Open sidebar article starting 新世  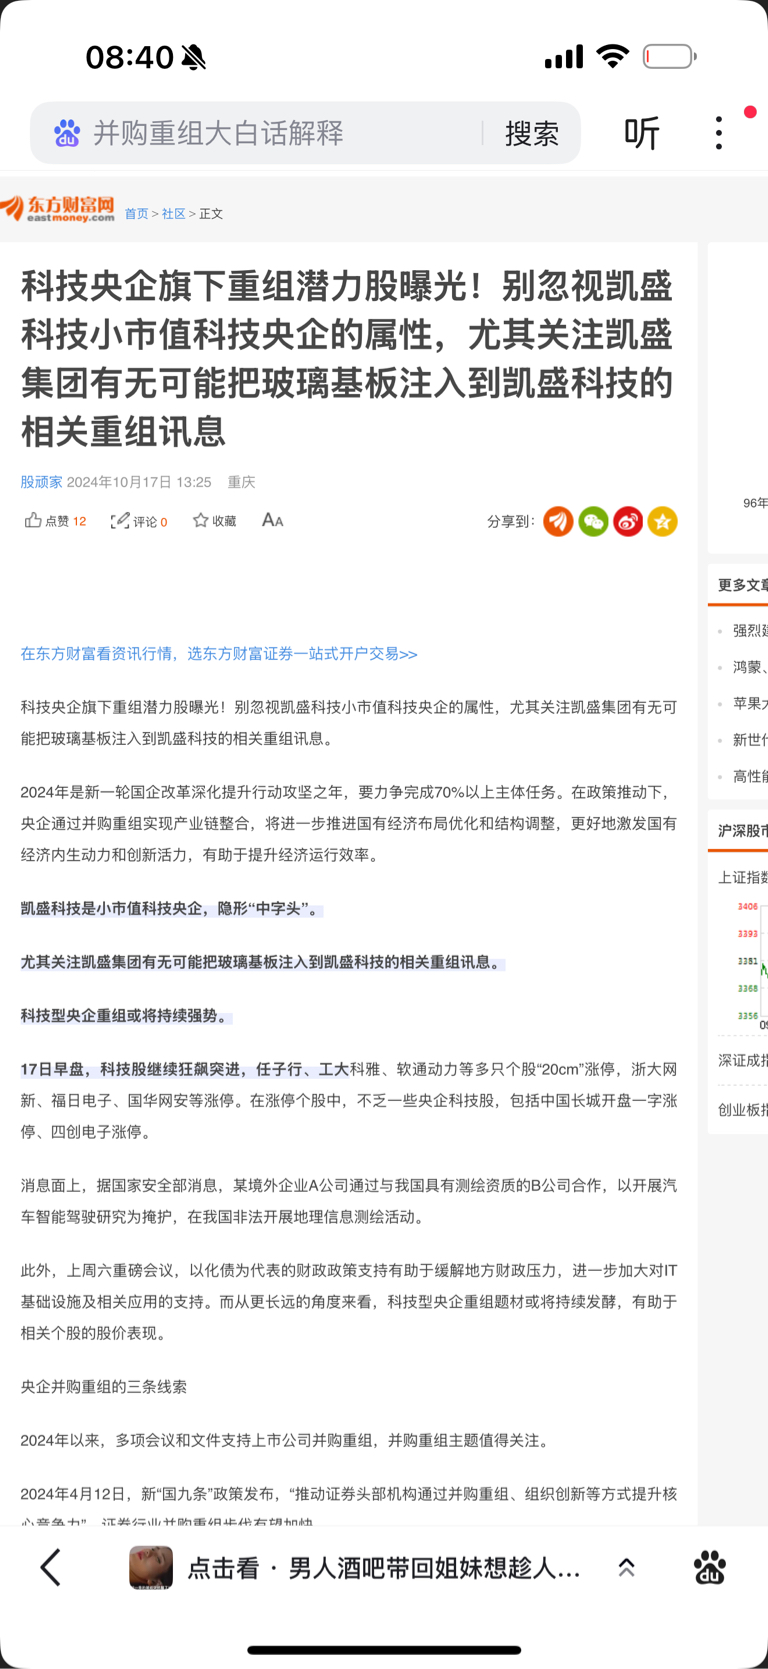tap(750, 740)
